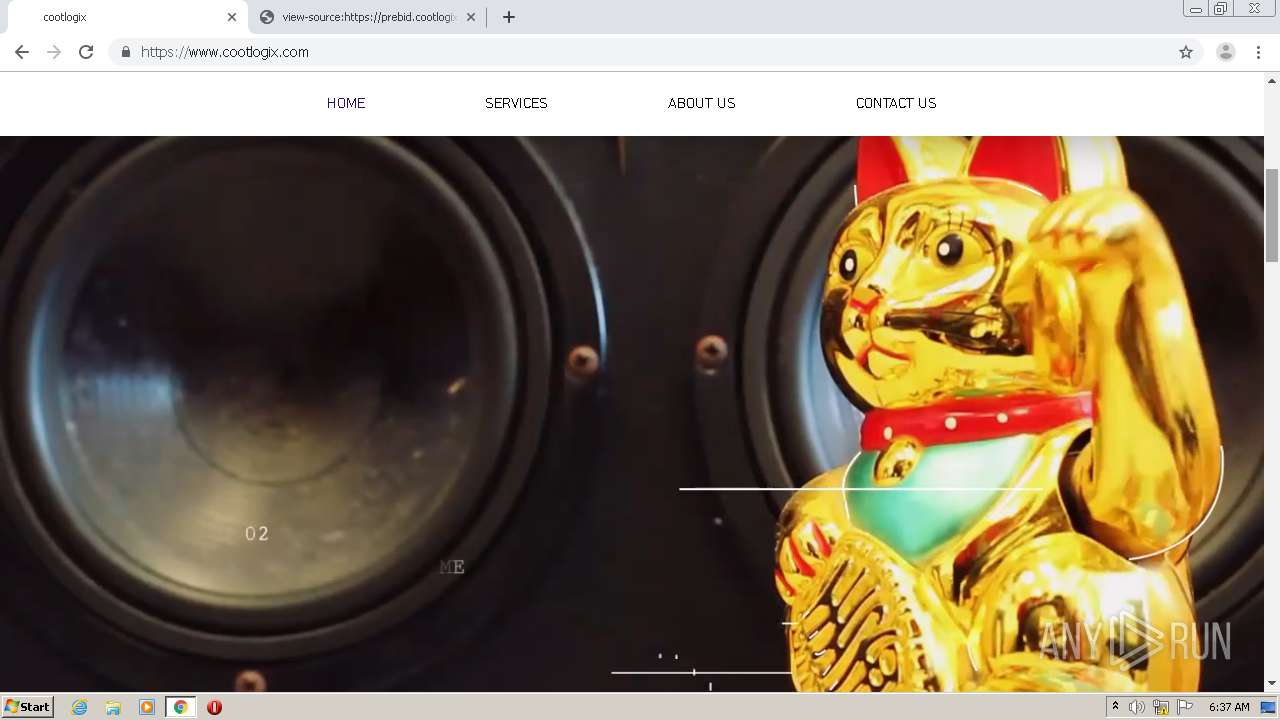The width and height of the screenshot is (1280, 720).
Task: Switch to the view-source prebid.cootlogix tab
Action: (x=367, y=17)
